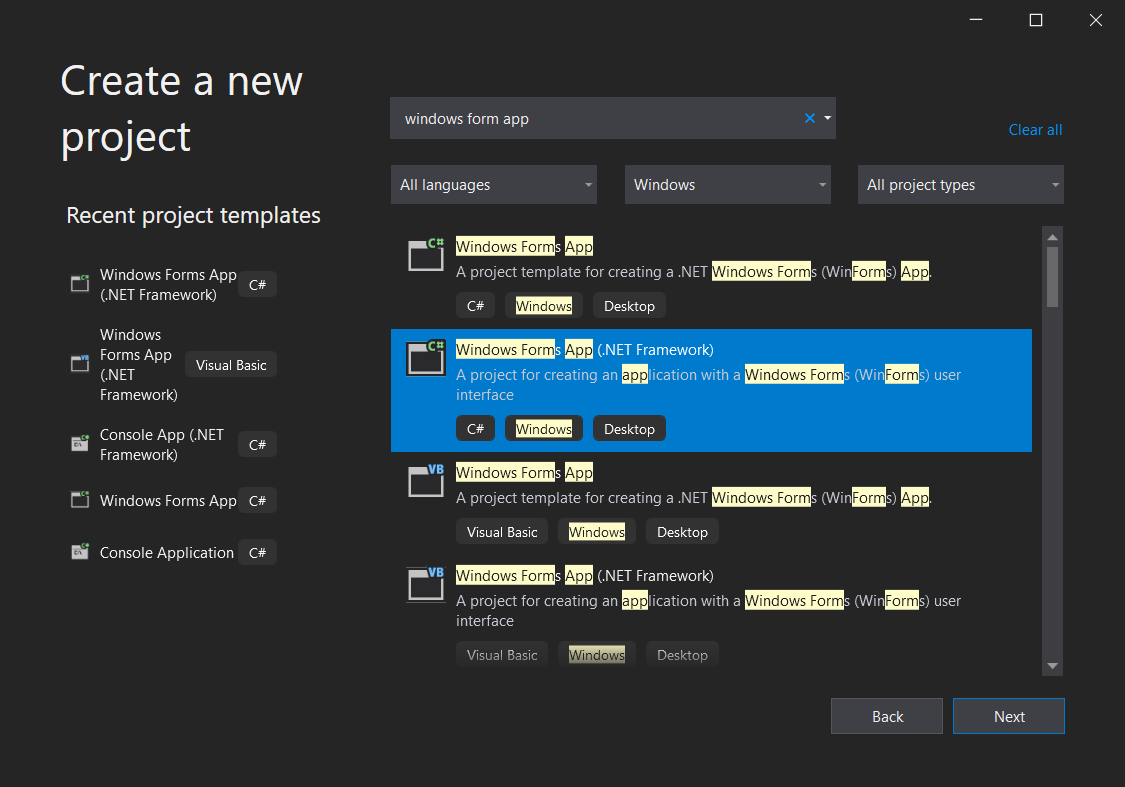The height and width of the screenshot is (787, 1125).
Task: Click scrollbar up arrow in template list
Action: click(1053, 237)
